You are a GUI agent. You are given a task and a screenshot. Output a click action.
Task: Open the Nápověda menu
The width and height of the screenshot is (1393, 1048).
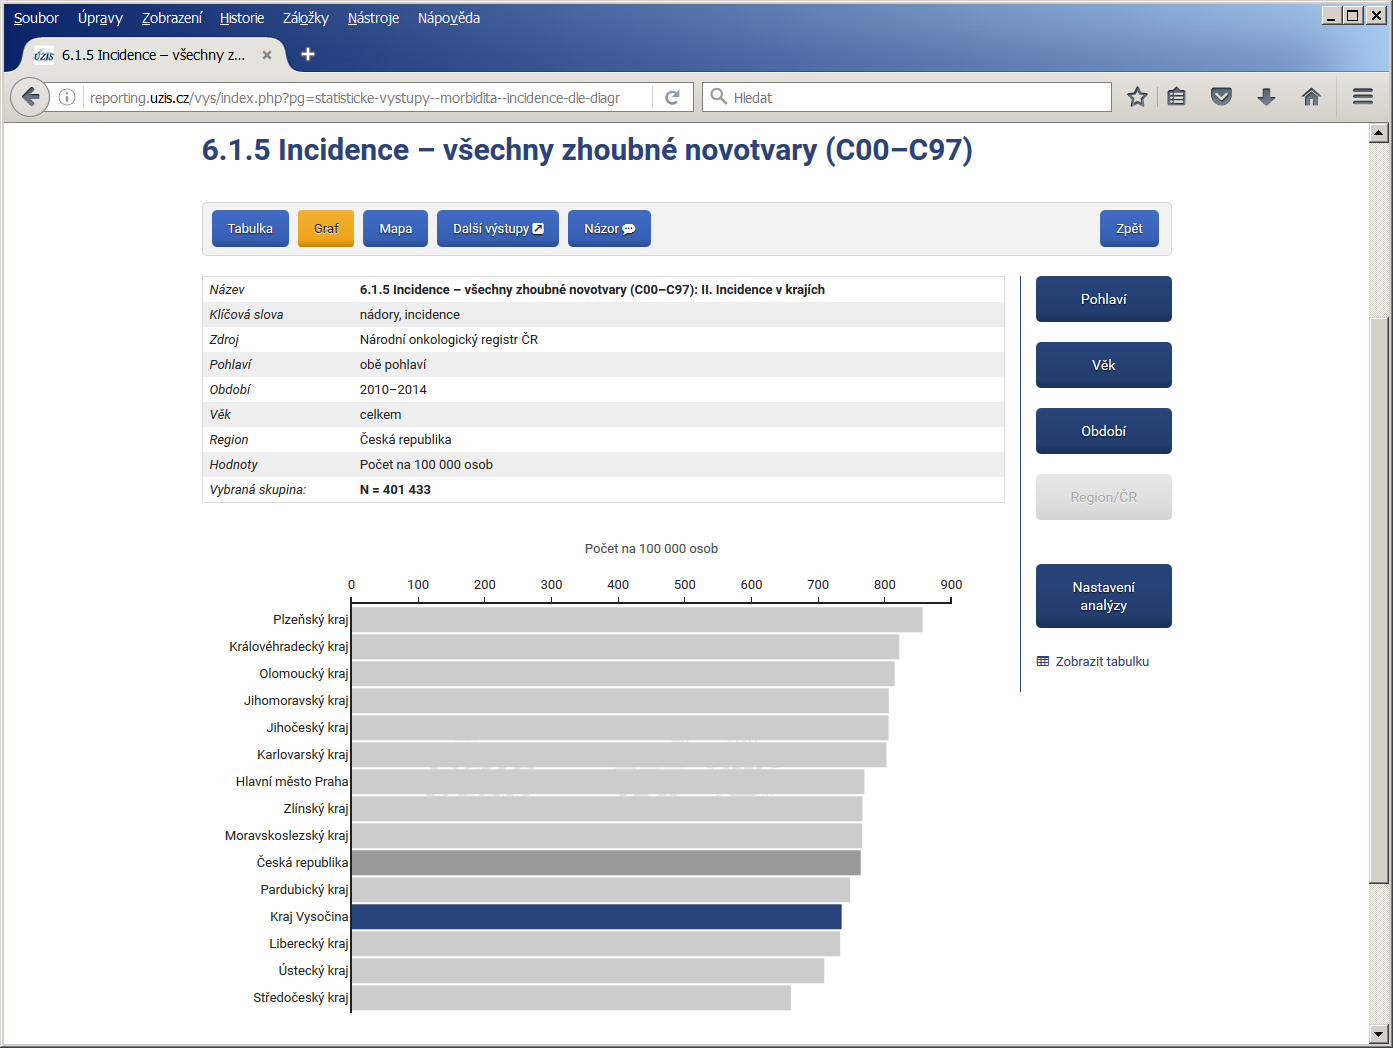coord(449,18)
